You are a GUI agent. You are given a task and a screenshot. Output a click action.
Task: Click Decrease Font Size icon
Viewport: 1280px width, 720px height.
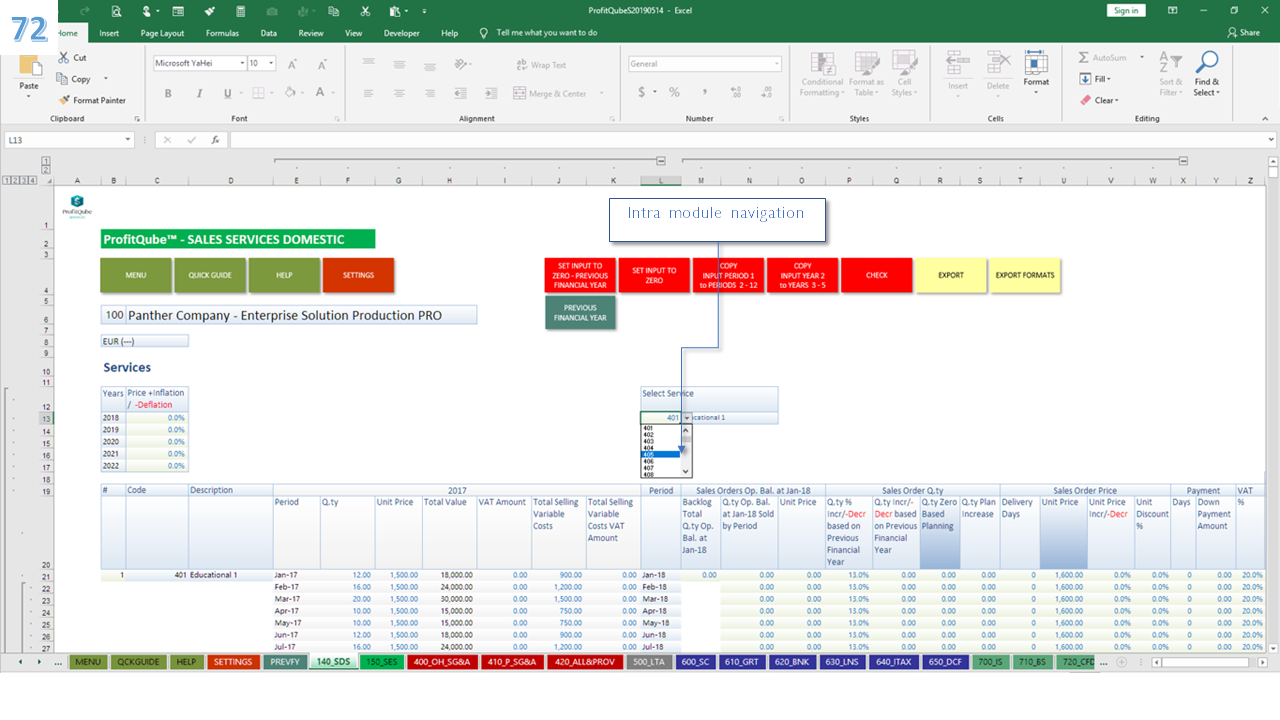(321, 64)
